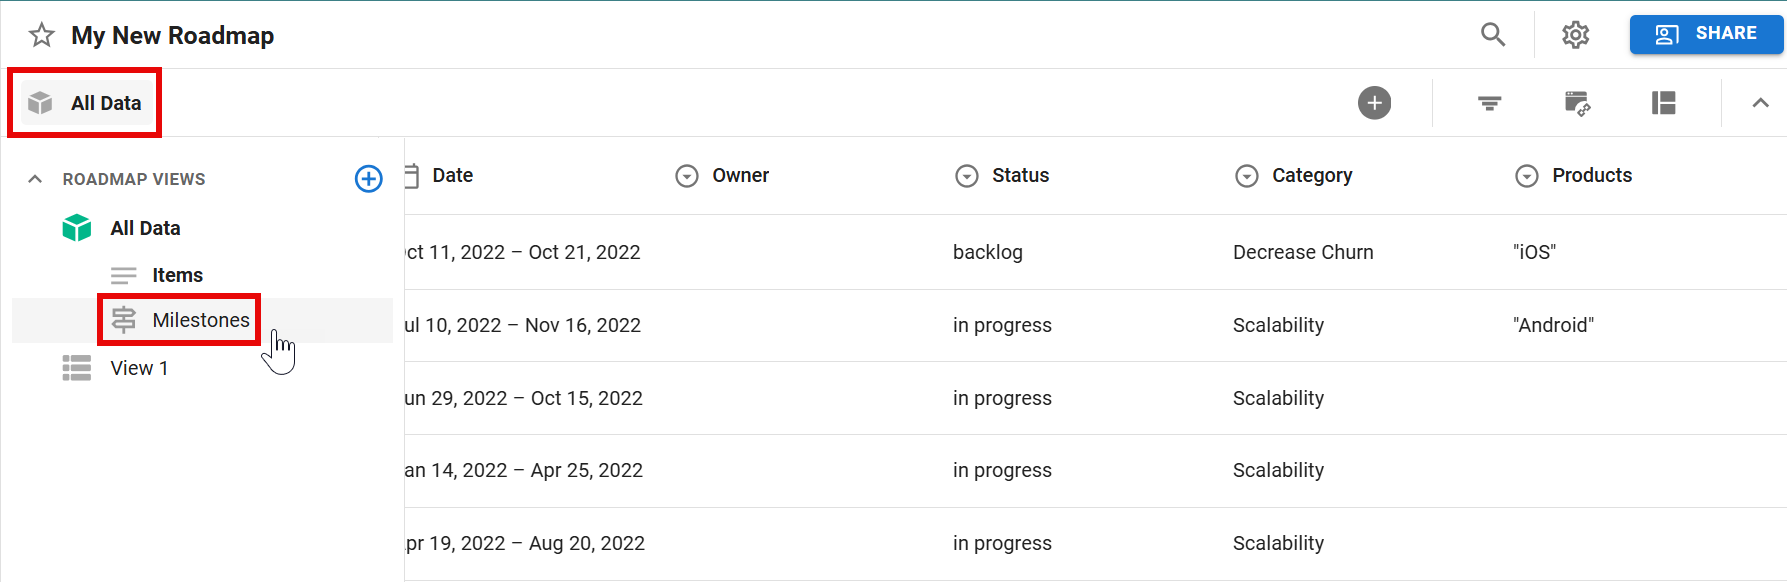Screen dimensions: 1787x582
Task: Open the filter icon in the toolbar
Action: tap(1489, 103)
